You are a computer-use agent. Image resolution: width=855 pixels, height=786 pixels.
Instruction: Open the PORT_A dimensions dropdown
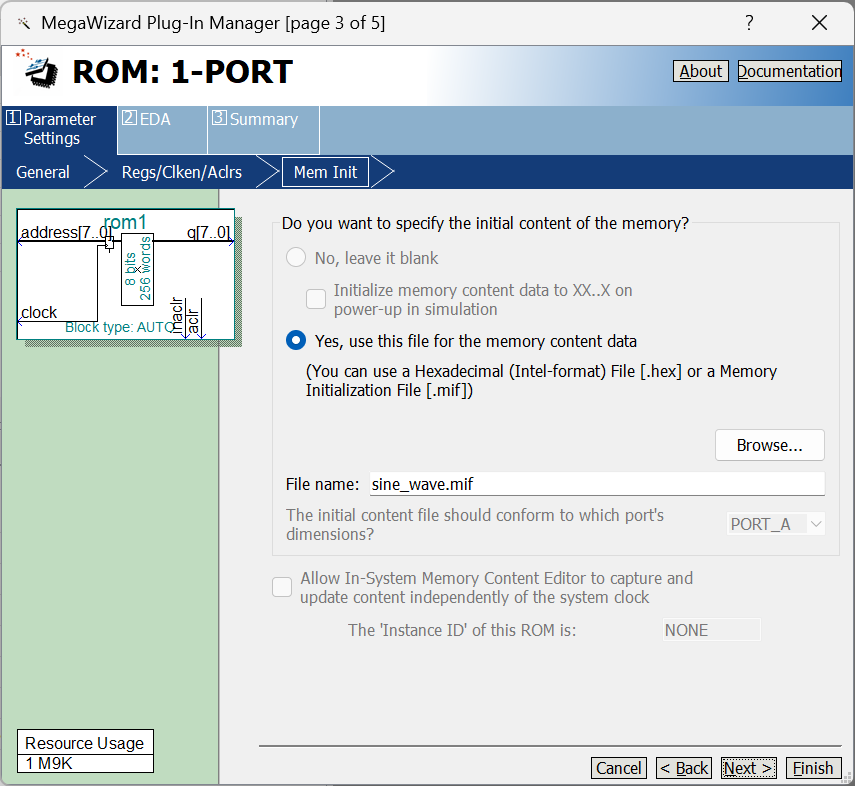click(775, 524)
